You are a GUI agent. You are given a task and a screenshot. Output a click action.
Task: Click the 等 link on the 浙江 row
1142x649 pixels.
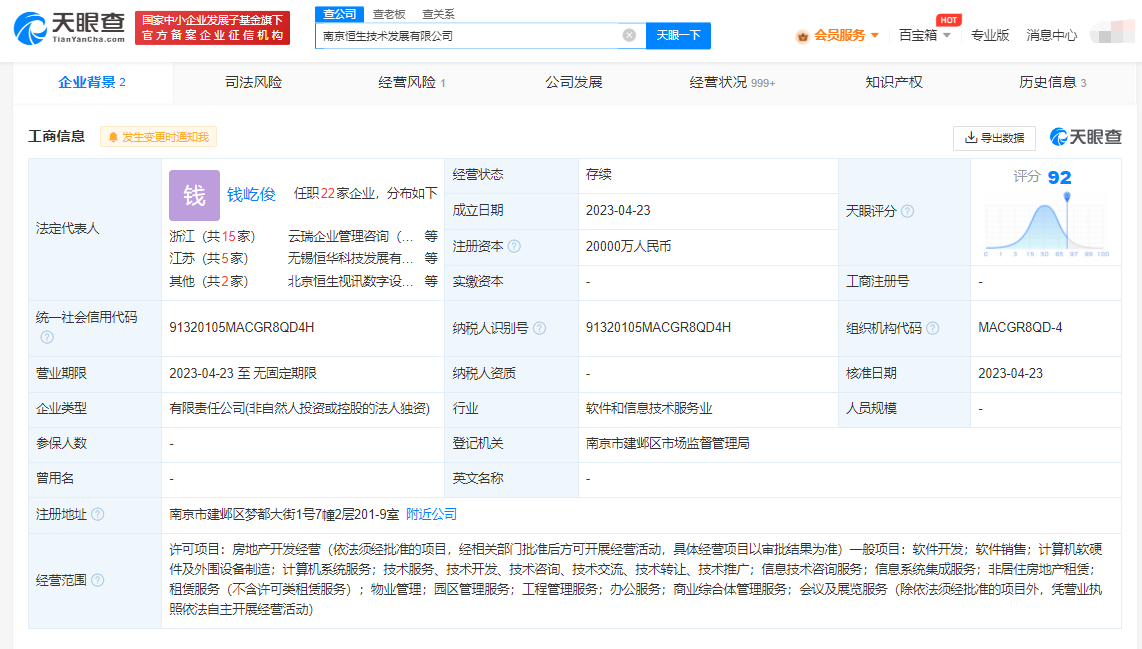431,236
